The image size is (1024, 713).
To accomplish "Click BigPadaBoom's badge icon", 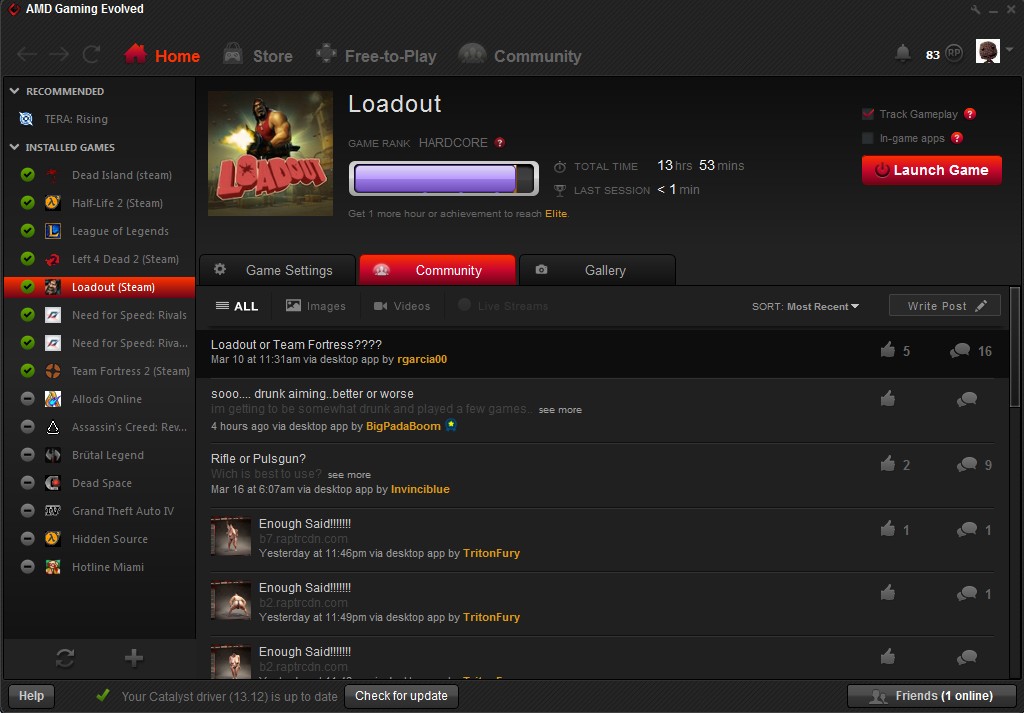I will coord(451,425).
